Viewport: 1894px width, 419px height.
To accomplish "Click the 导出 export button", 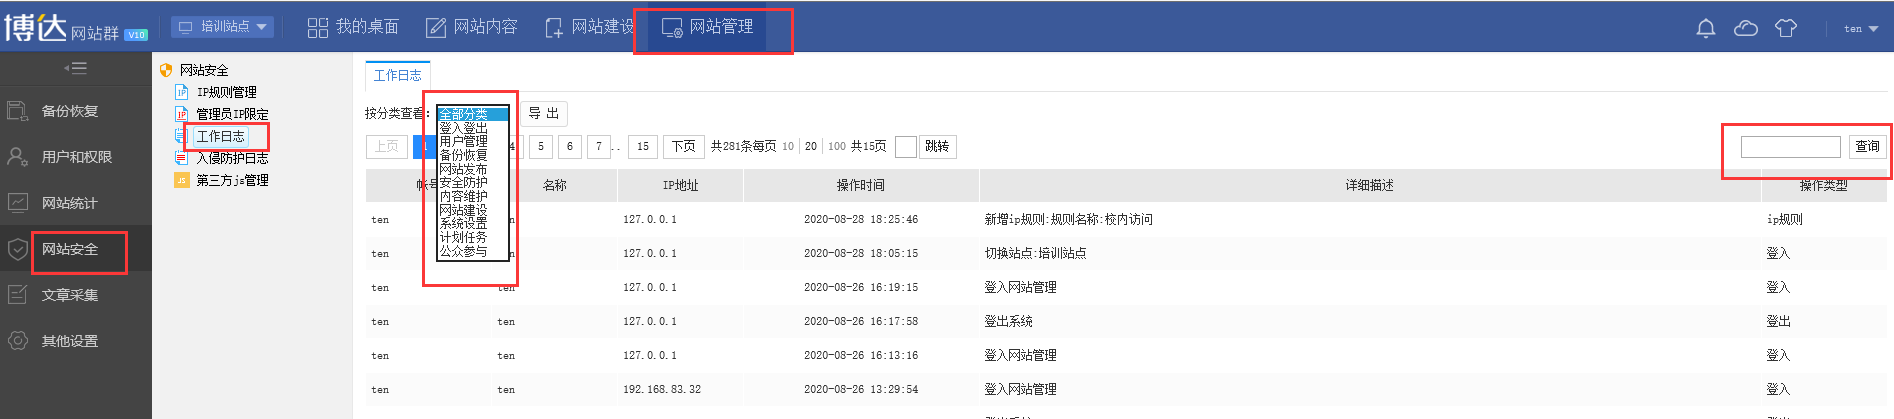I will click(x=544, y=114).
